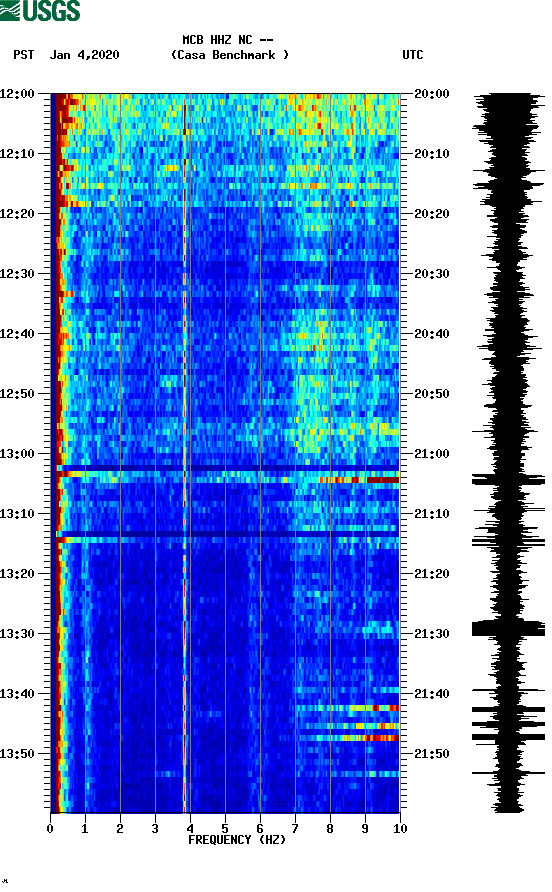Click the 'UTC' timezone label
This screenshot has height=892, width=552.
click(413, 55)
